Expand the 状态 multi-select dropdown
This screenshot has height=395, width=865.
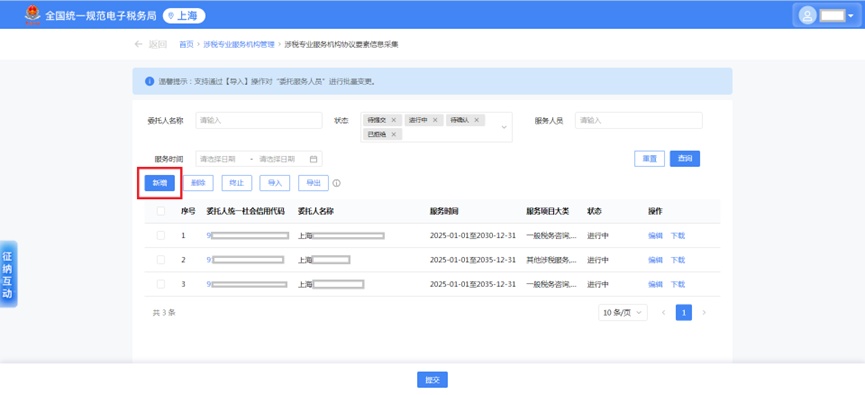tap(504, 127)
